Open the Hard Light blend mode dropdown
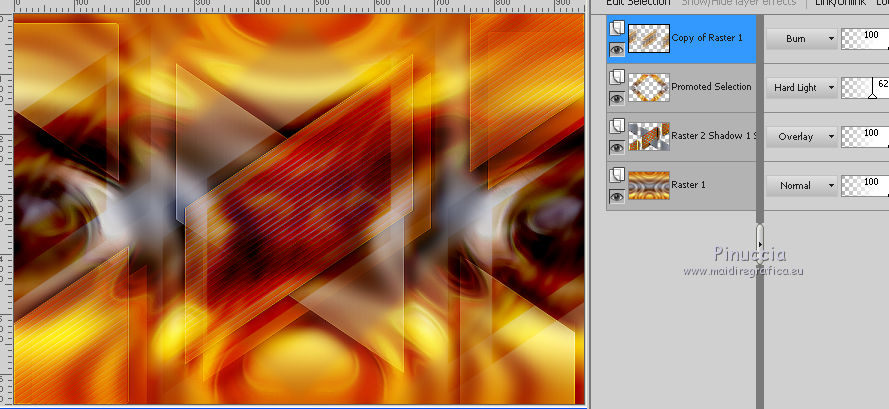 [x=802, y=87]
